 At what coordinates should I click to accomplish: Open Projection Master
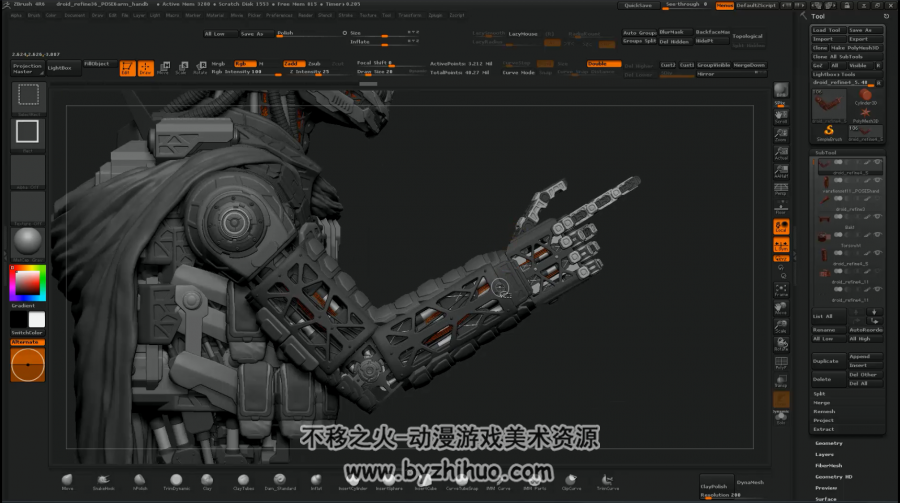[x=28, y=68]
